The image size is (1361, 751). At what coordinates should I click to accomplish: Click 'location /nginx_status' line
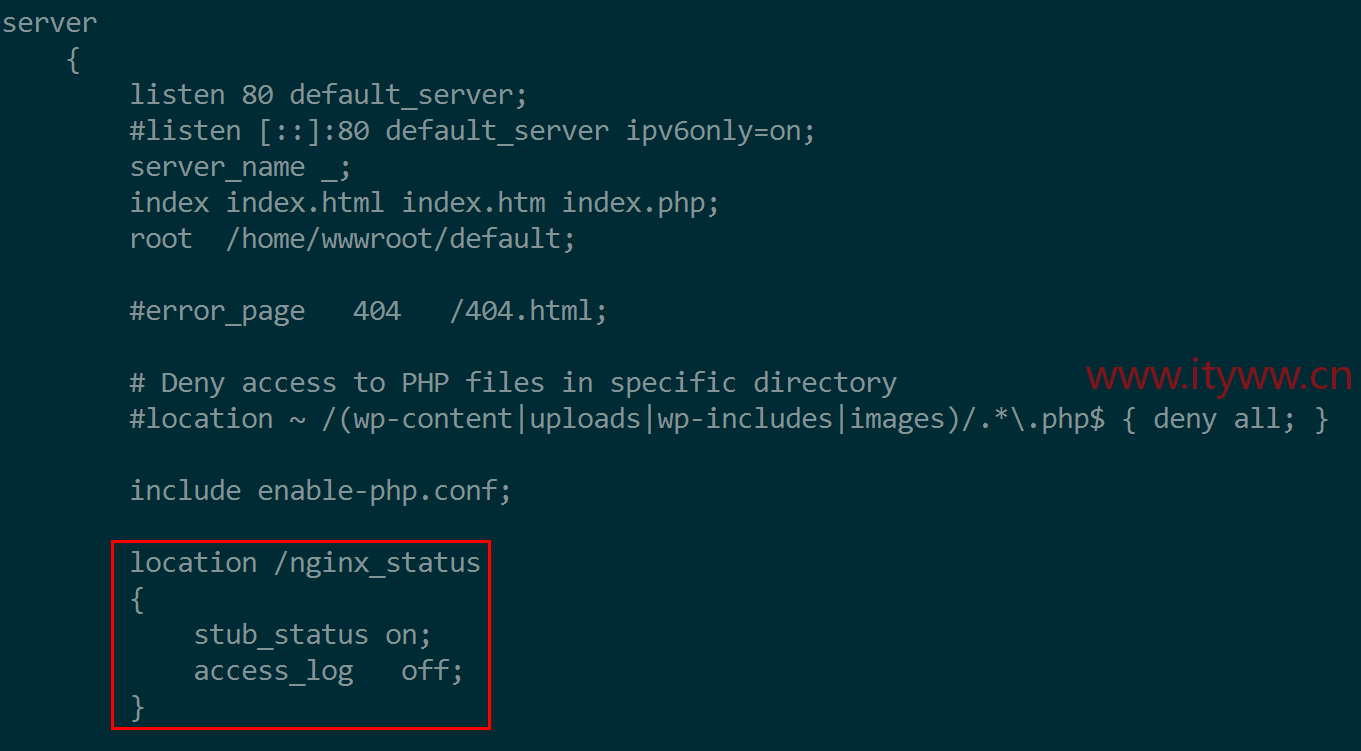[x=305, y=563]
